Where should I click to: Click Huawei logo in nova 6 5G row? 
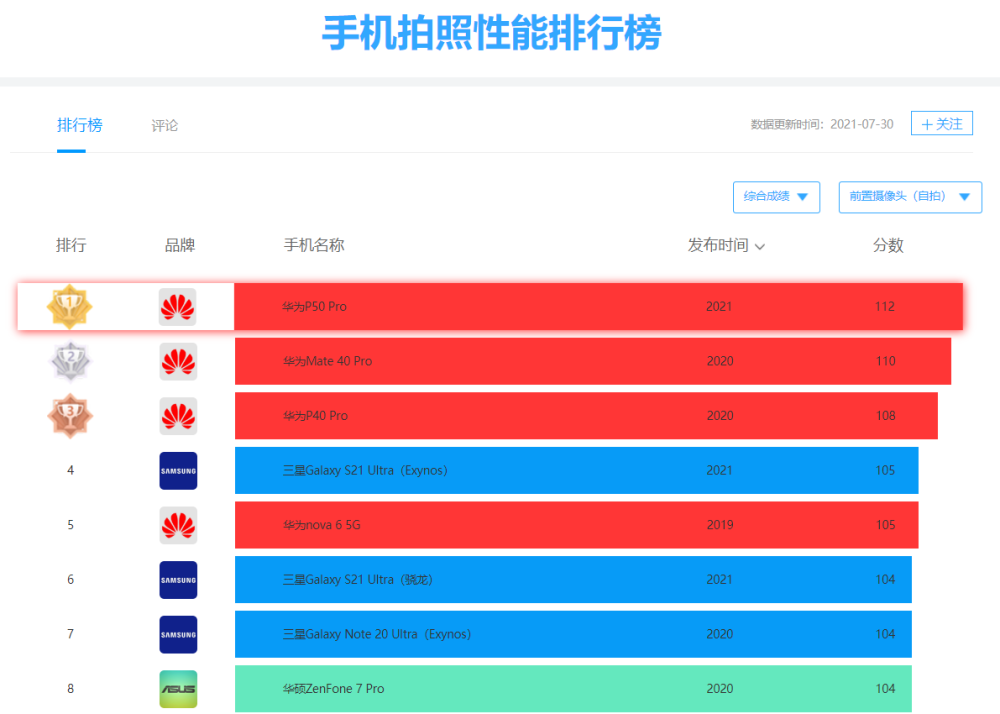point(178,525)
